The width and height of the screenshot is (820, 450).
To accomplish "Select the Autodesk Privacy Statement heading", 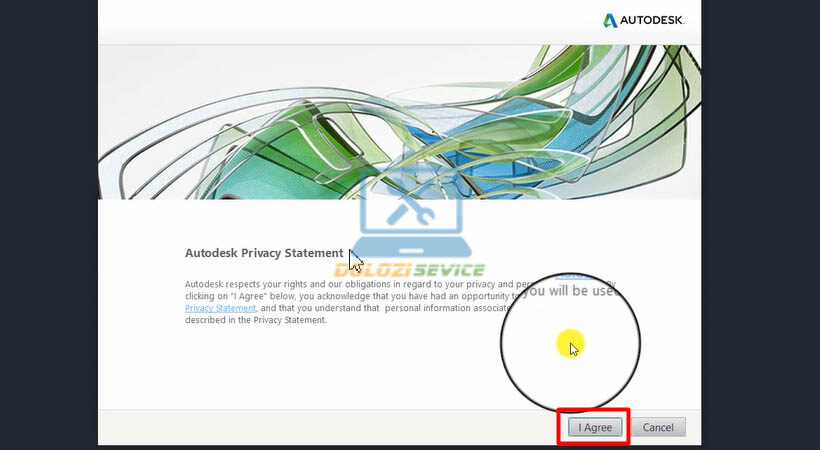I will 264,253.
